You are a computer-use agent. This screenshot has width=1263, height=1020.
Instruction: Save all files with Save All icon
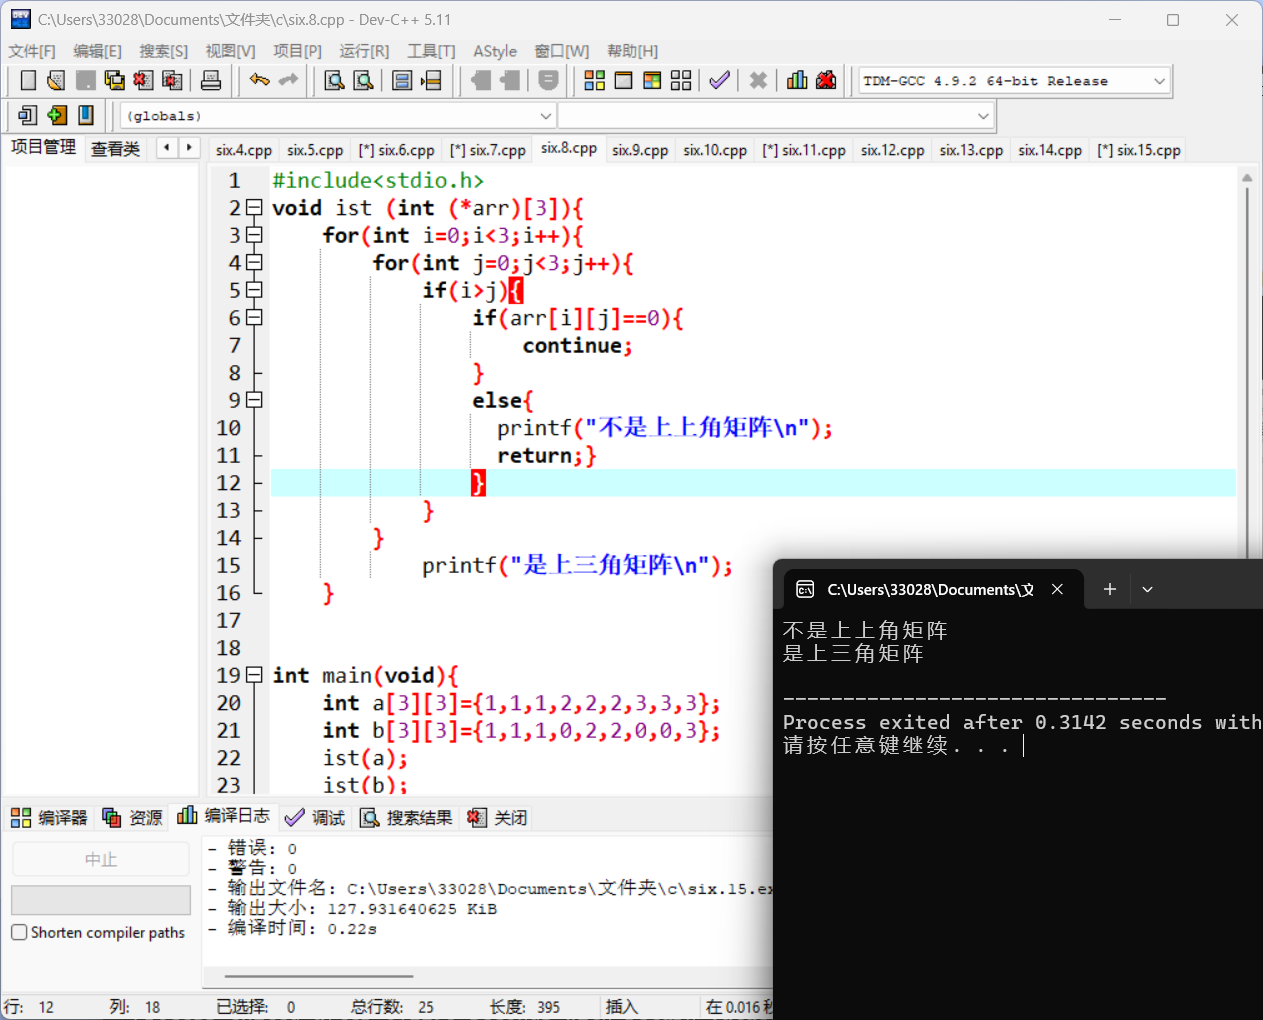[115, 80]
